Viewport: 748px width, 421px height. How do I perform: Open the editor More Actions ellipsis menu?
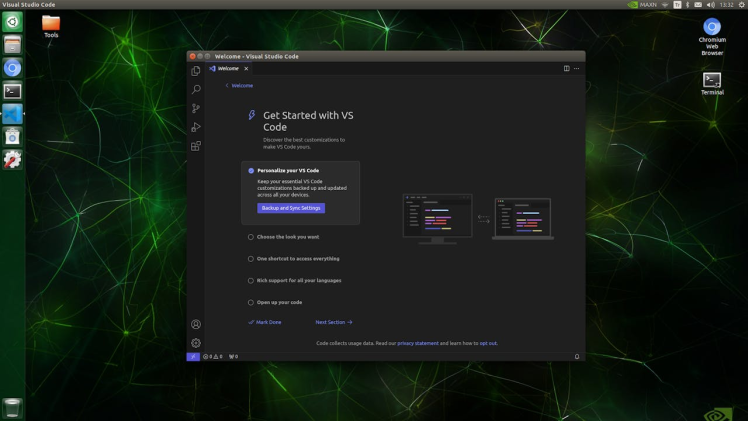[x=577, y=69]
